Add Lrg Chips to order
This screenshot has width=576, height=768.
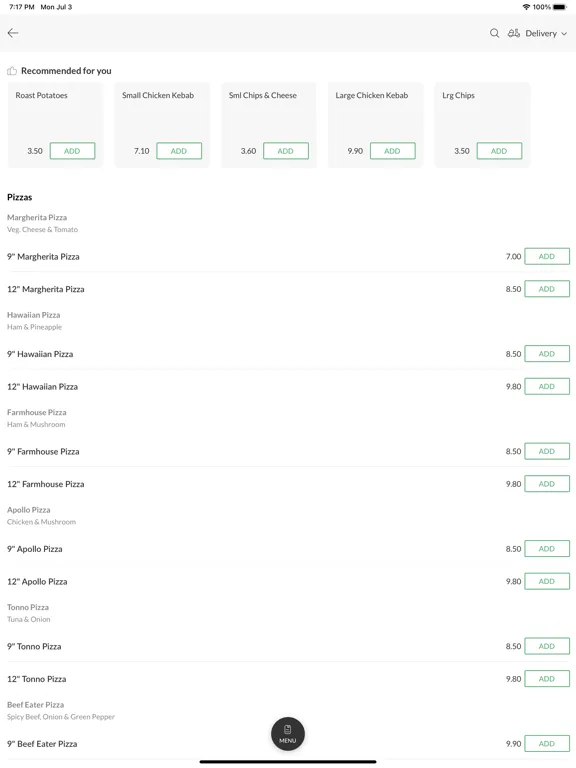499,151
